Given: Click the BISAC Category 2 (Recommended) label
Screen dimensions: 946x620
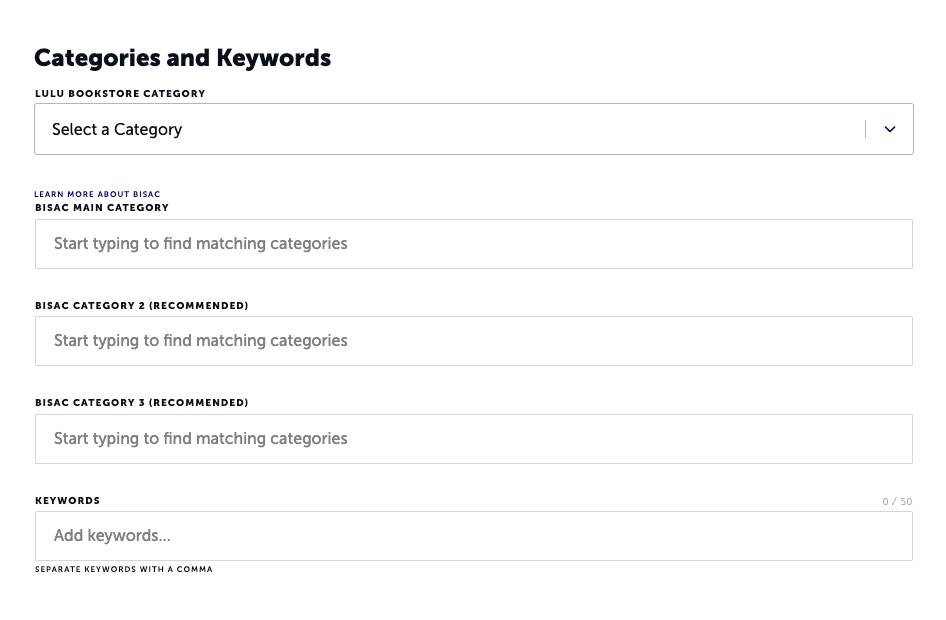Looking at the screenshot, I should [141, 306].
